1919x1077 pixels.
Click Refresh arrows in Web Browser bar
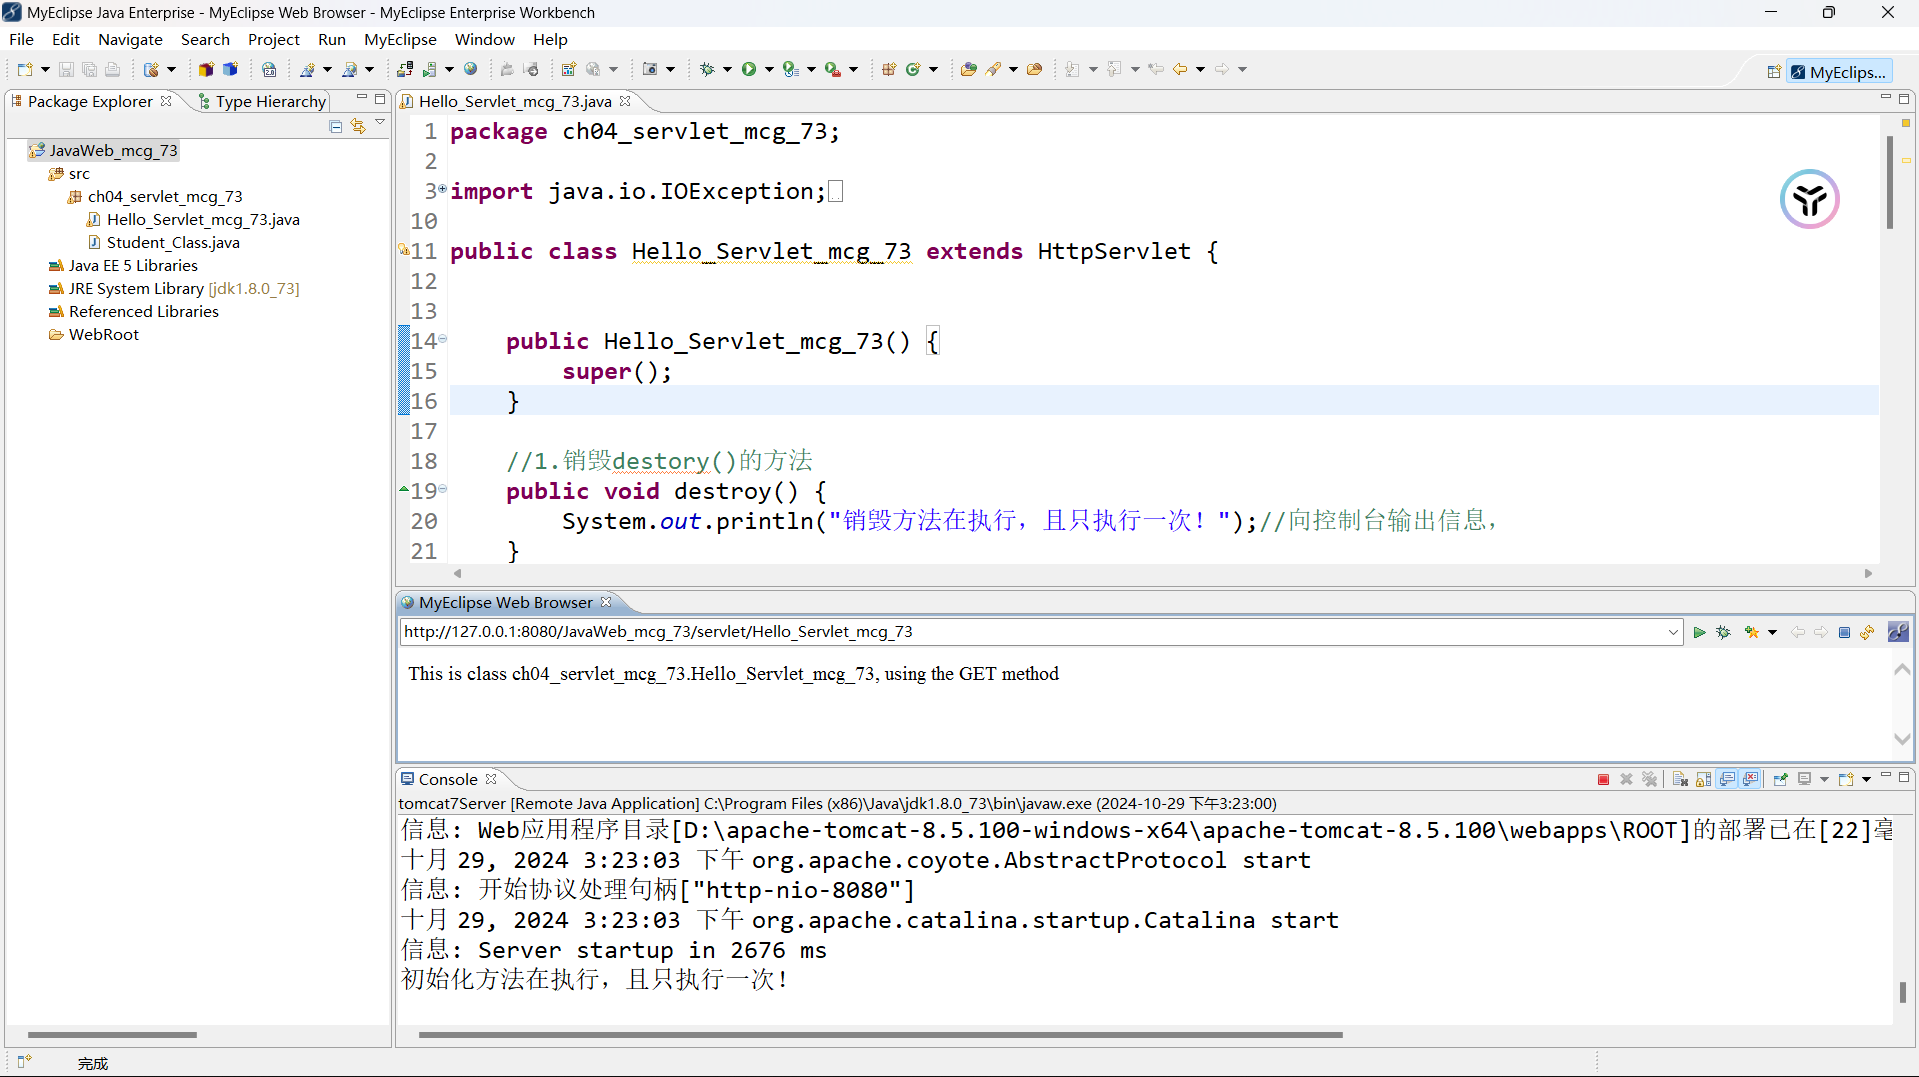click(1867, 632)
